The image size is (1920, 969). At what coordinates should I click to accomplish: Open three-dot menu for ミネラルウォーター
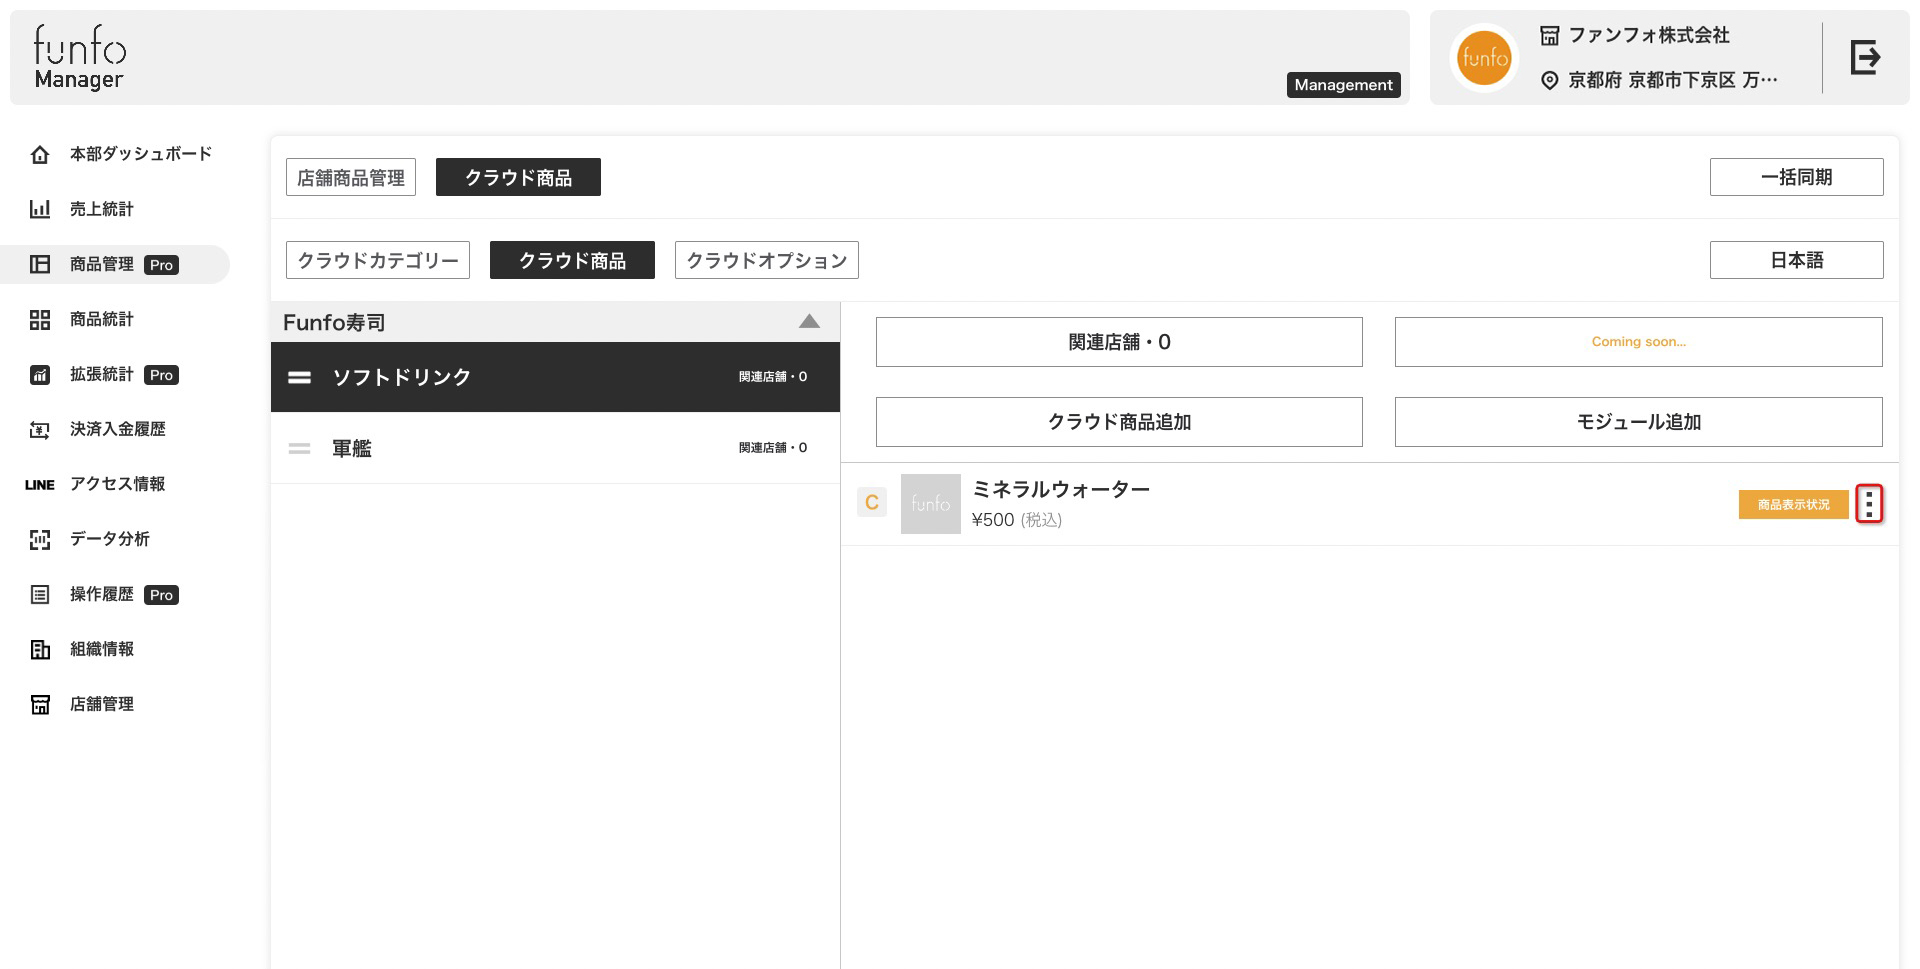point(1869,504)
